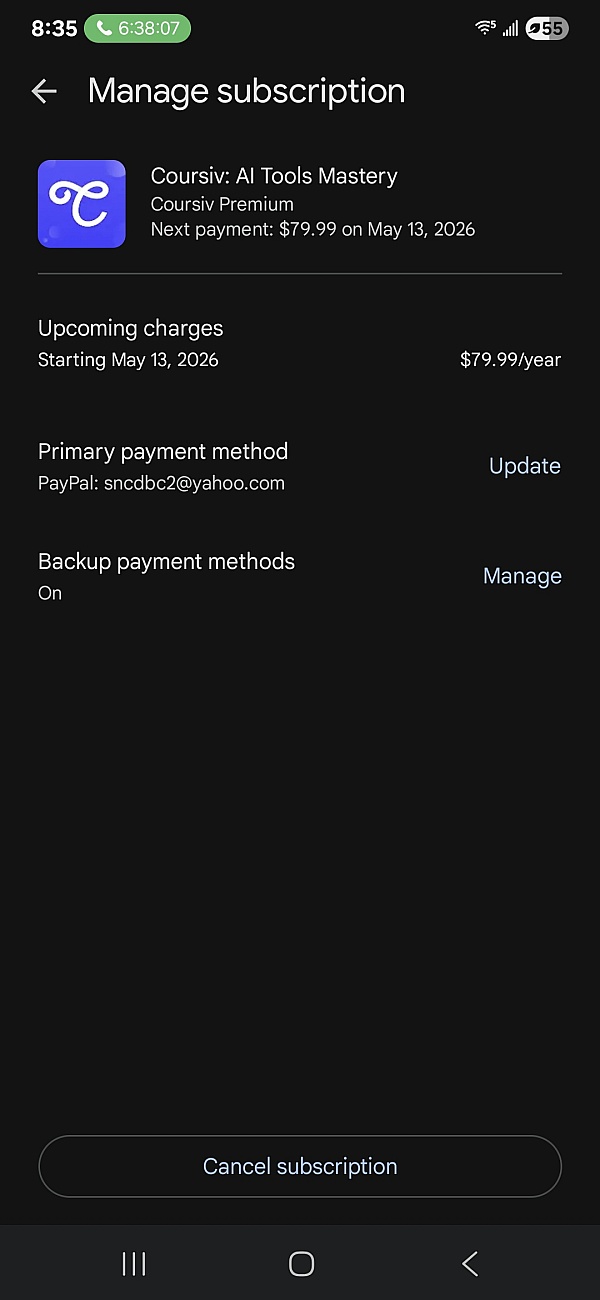Tap the $79.99/year charge amount
Image resolution: width=600 pixels, height=1300 pixels.
click(510, 360)
